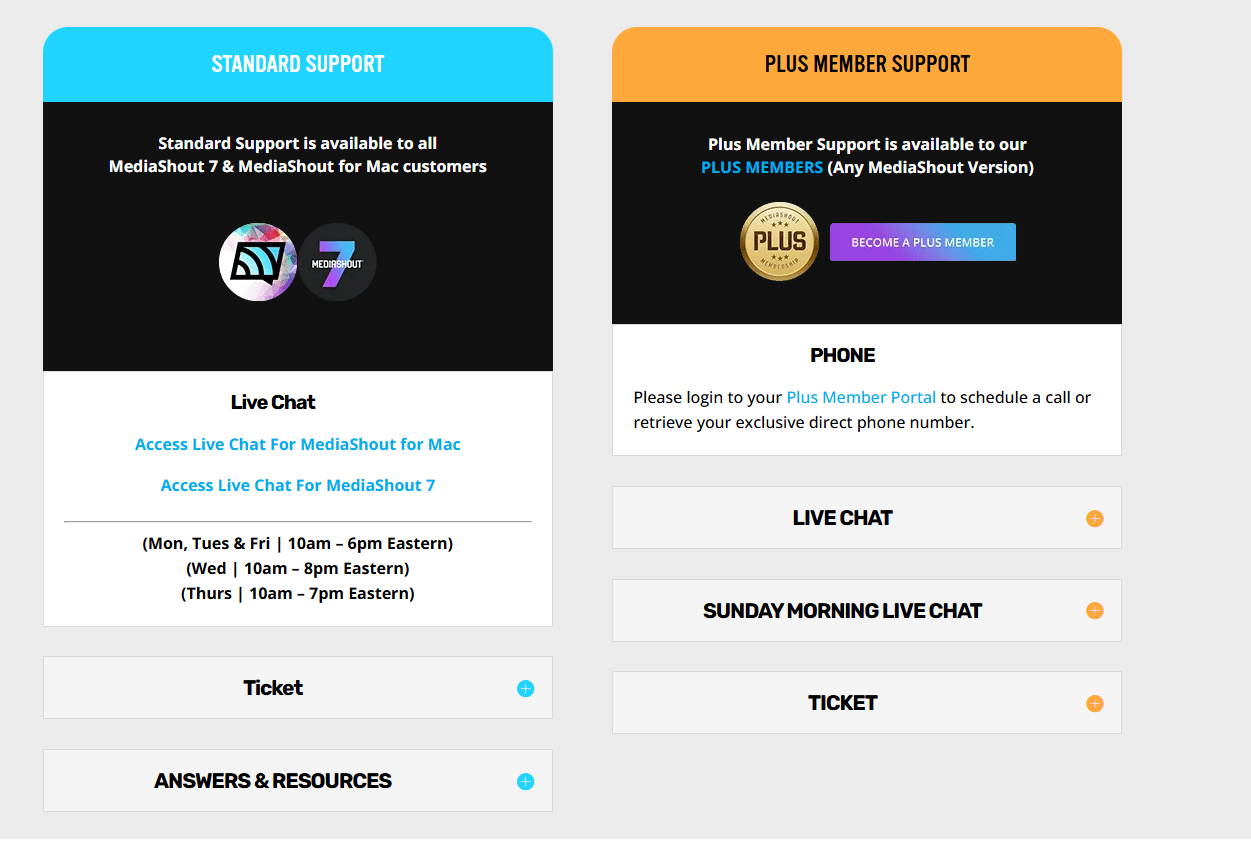Click the orange plus icon next to Live Chat
The image size is (1251, 842).
click(1095, 518)
